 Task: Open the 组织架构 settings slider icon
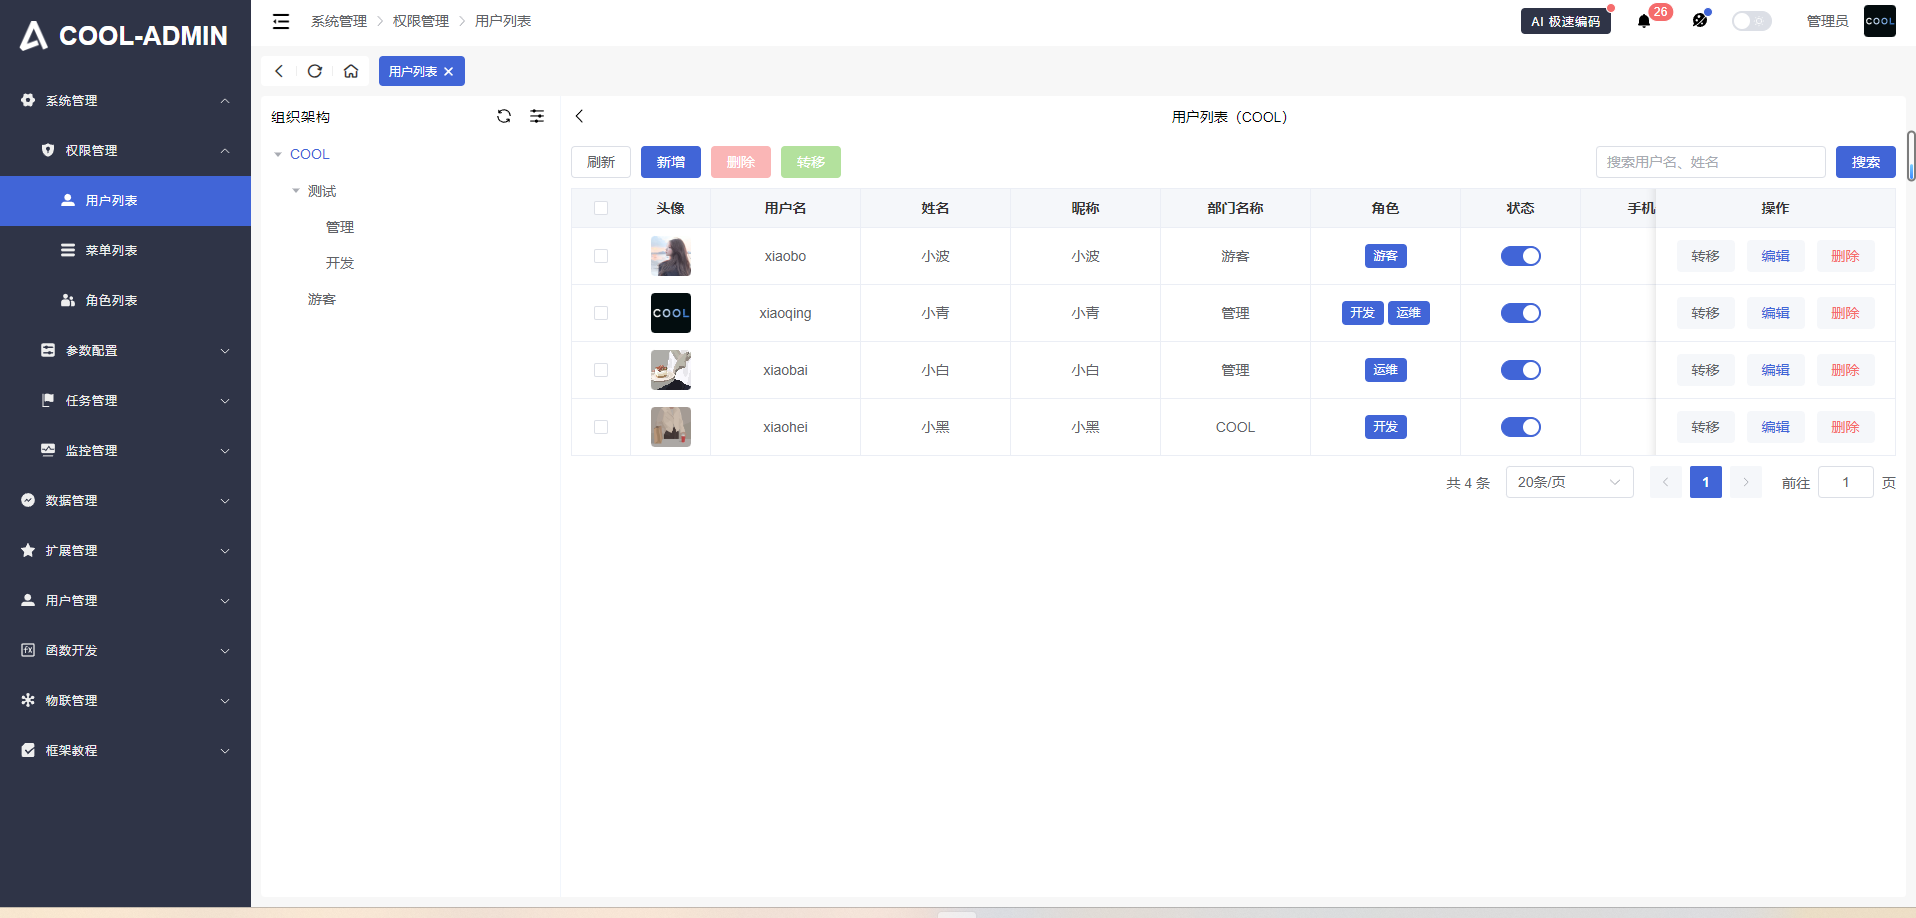[x=537, y=116]
